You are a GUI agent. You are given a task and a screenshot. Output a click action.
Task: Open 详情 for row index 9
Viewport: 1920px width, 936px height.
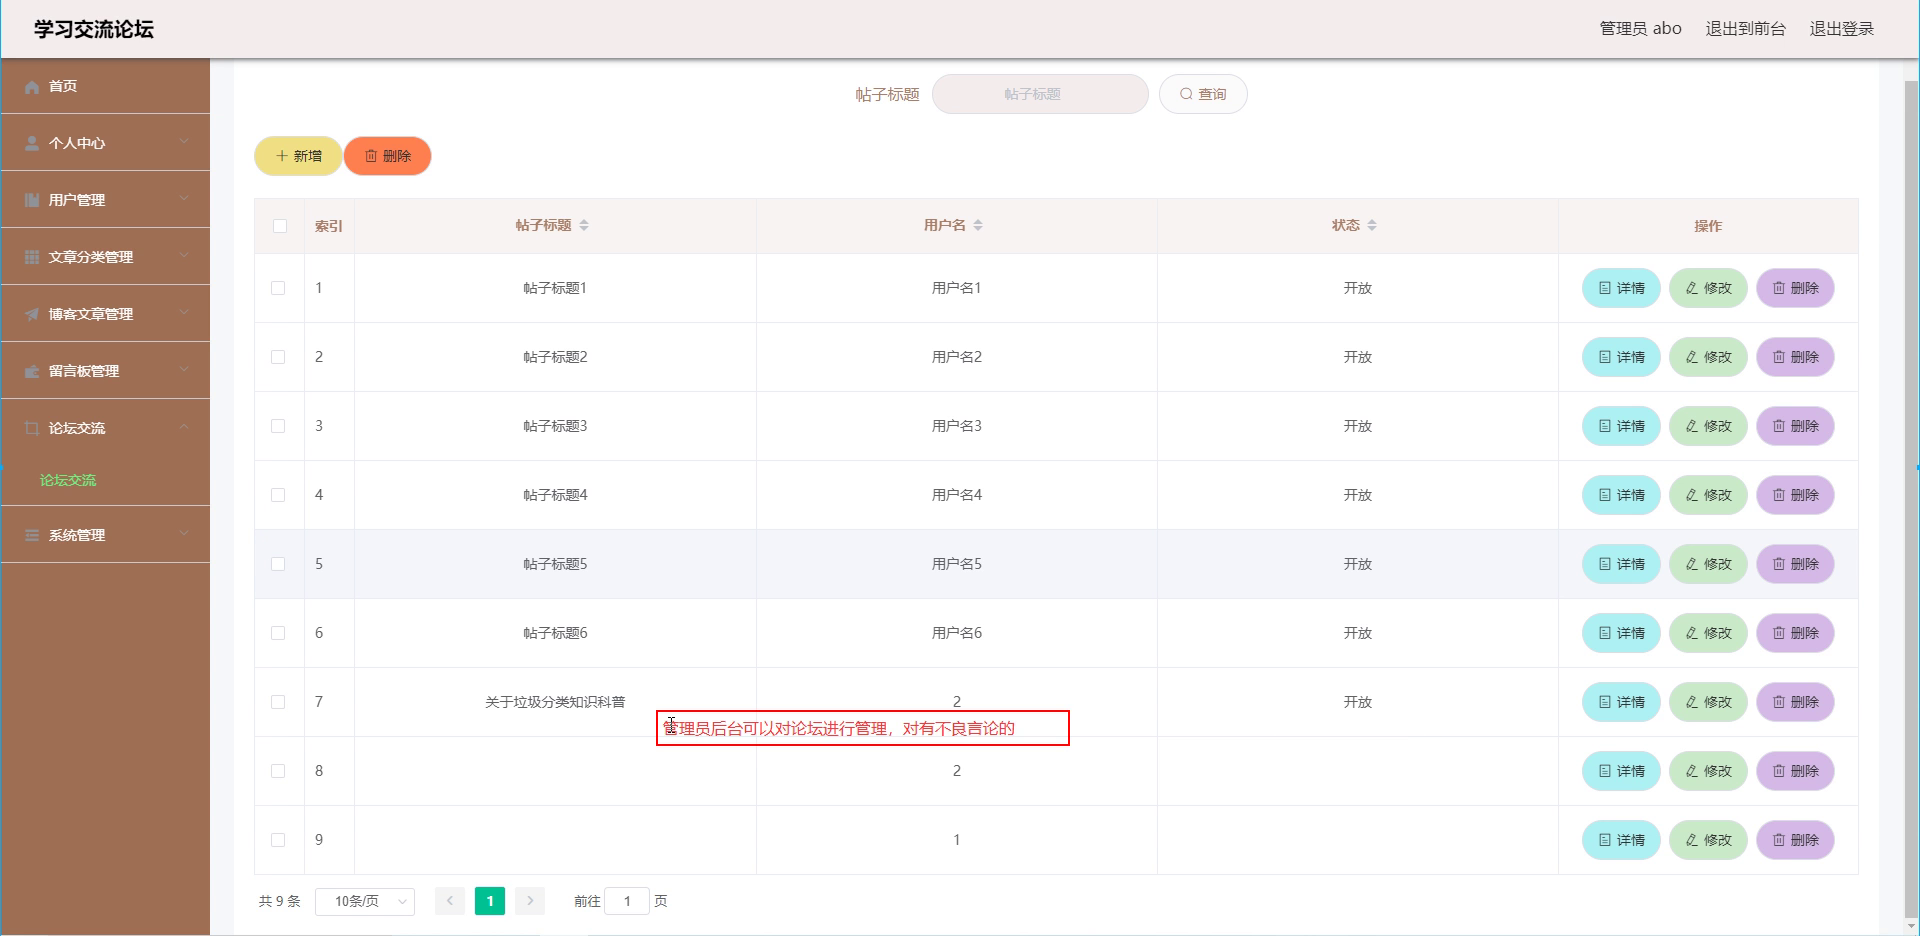(1621, 840)
